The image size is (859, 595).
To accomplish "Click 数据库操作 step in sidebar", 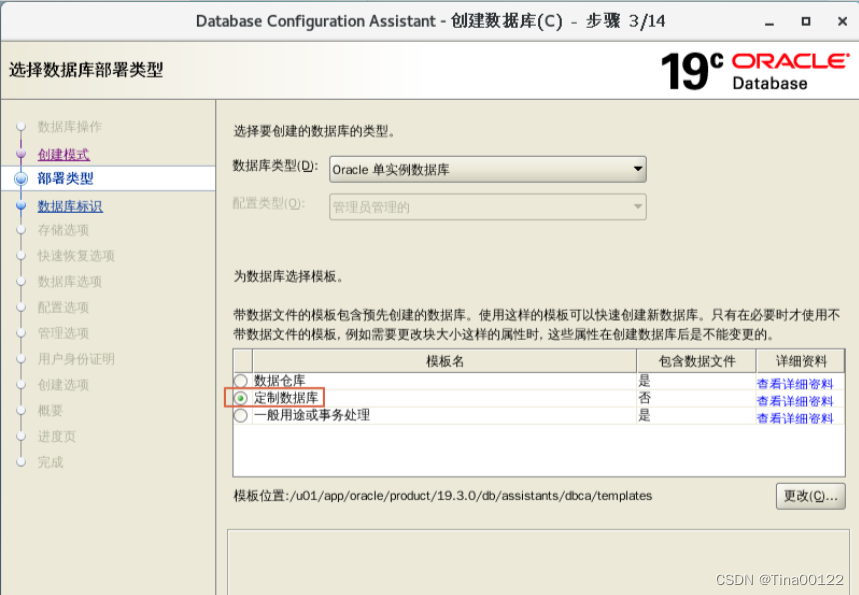I will (x=70, y=127).
